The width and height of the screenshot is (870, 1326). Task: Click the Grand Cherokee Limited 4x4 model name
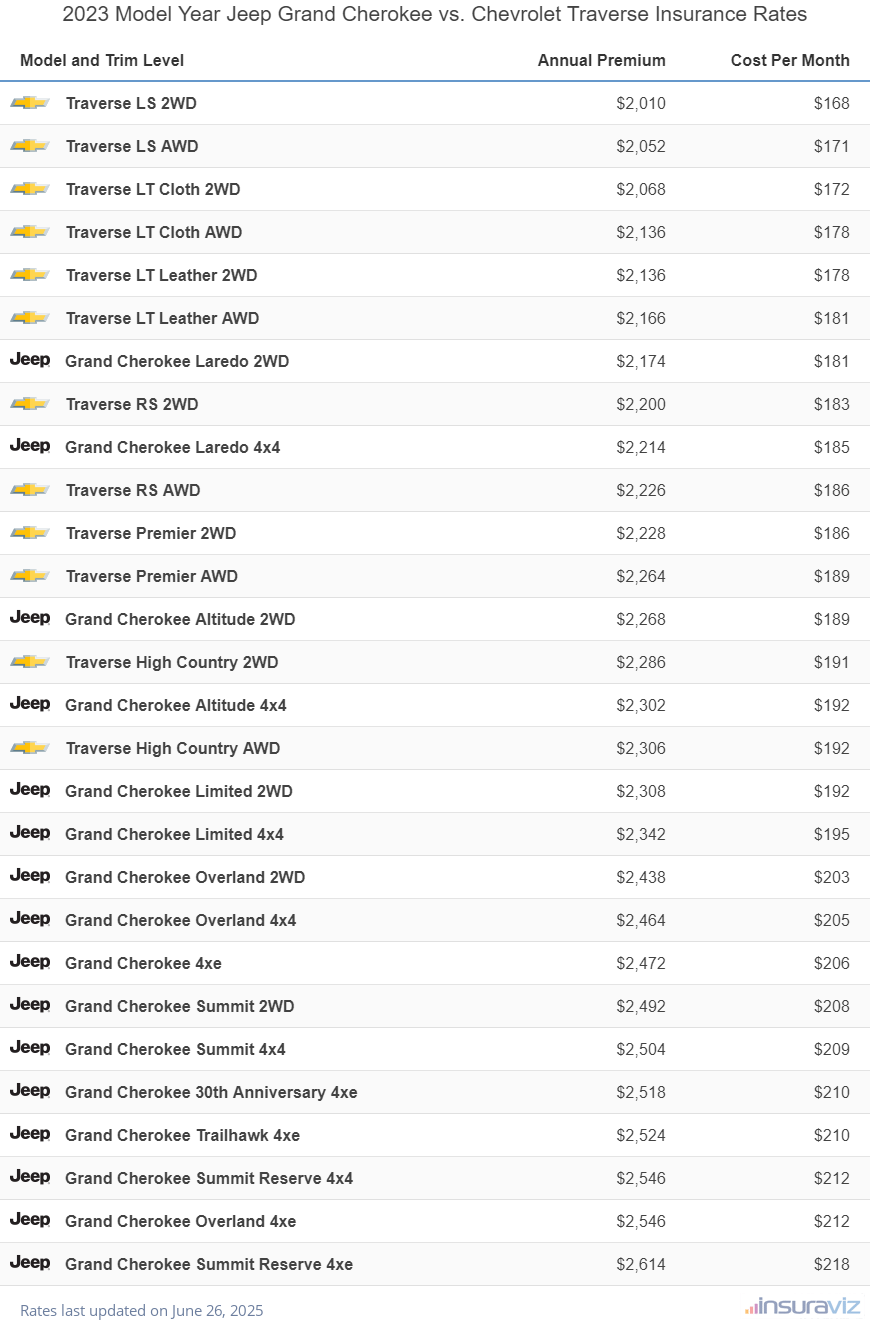tap(174, 834)
